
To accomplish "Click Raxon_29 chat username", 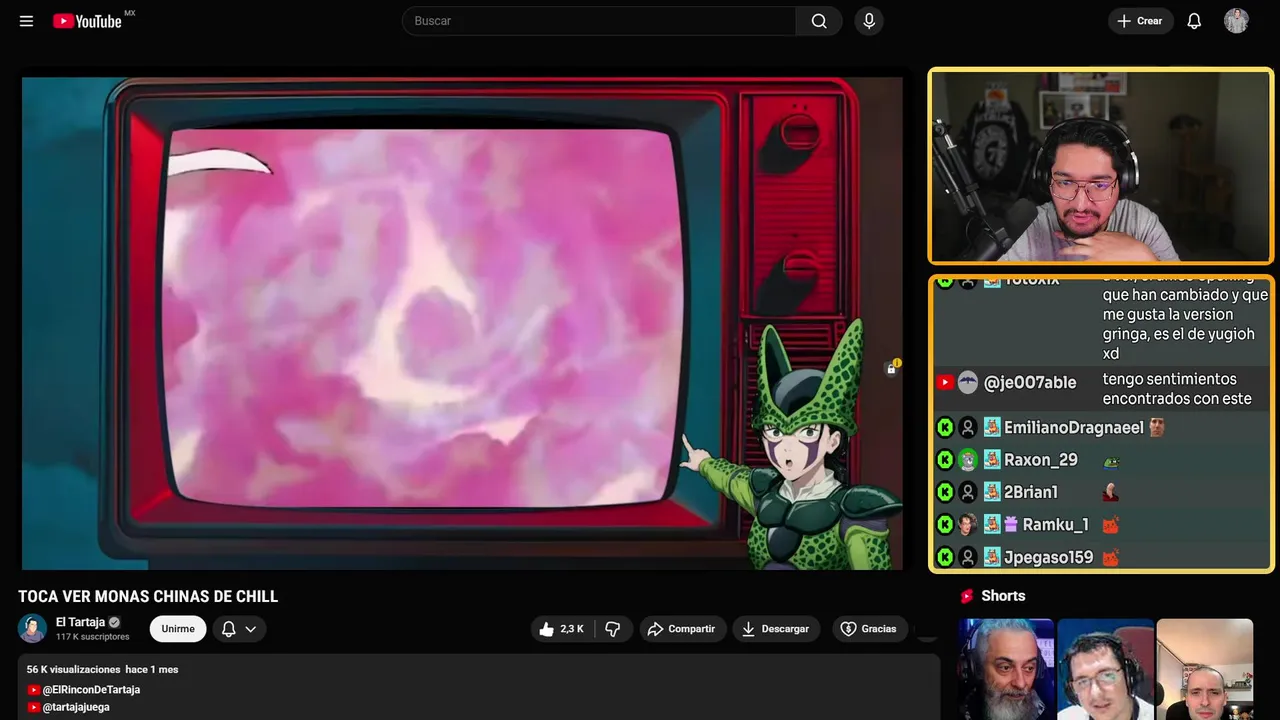I will coord(1040,460).
